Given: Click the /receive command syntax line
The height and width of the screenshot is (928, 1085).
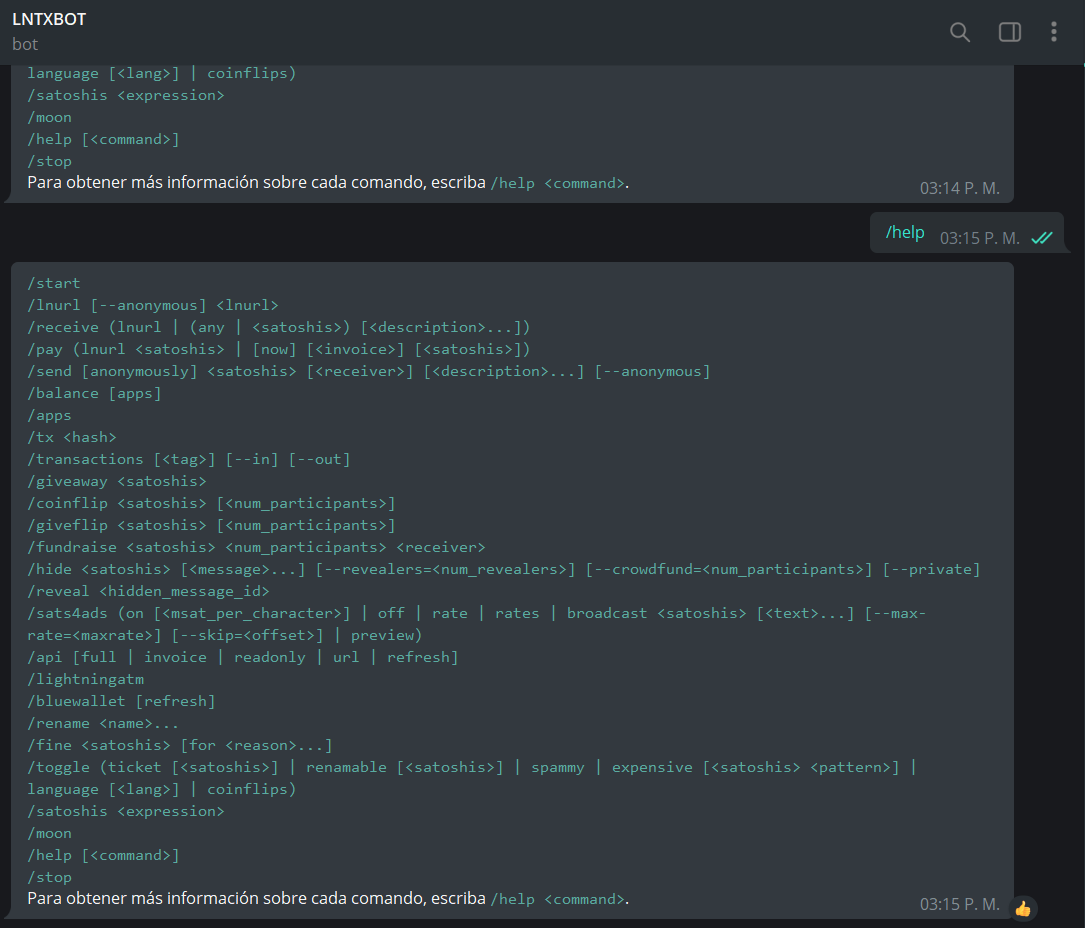Looking at the screenshot, I should (279, 327).
